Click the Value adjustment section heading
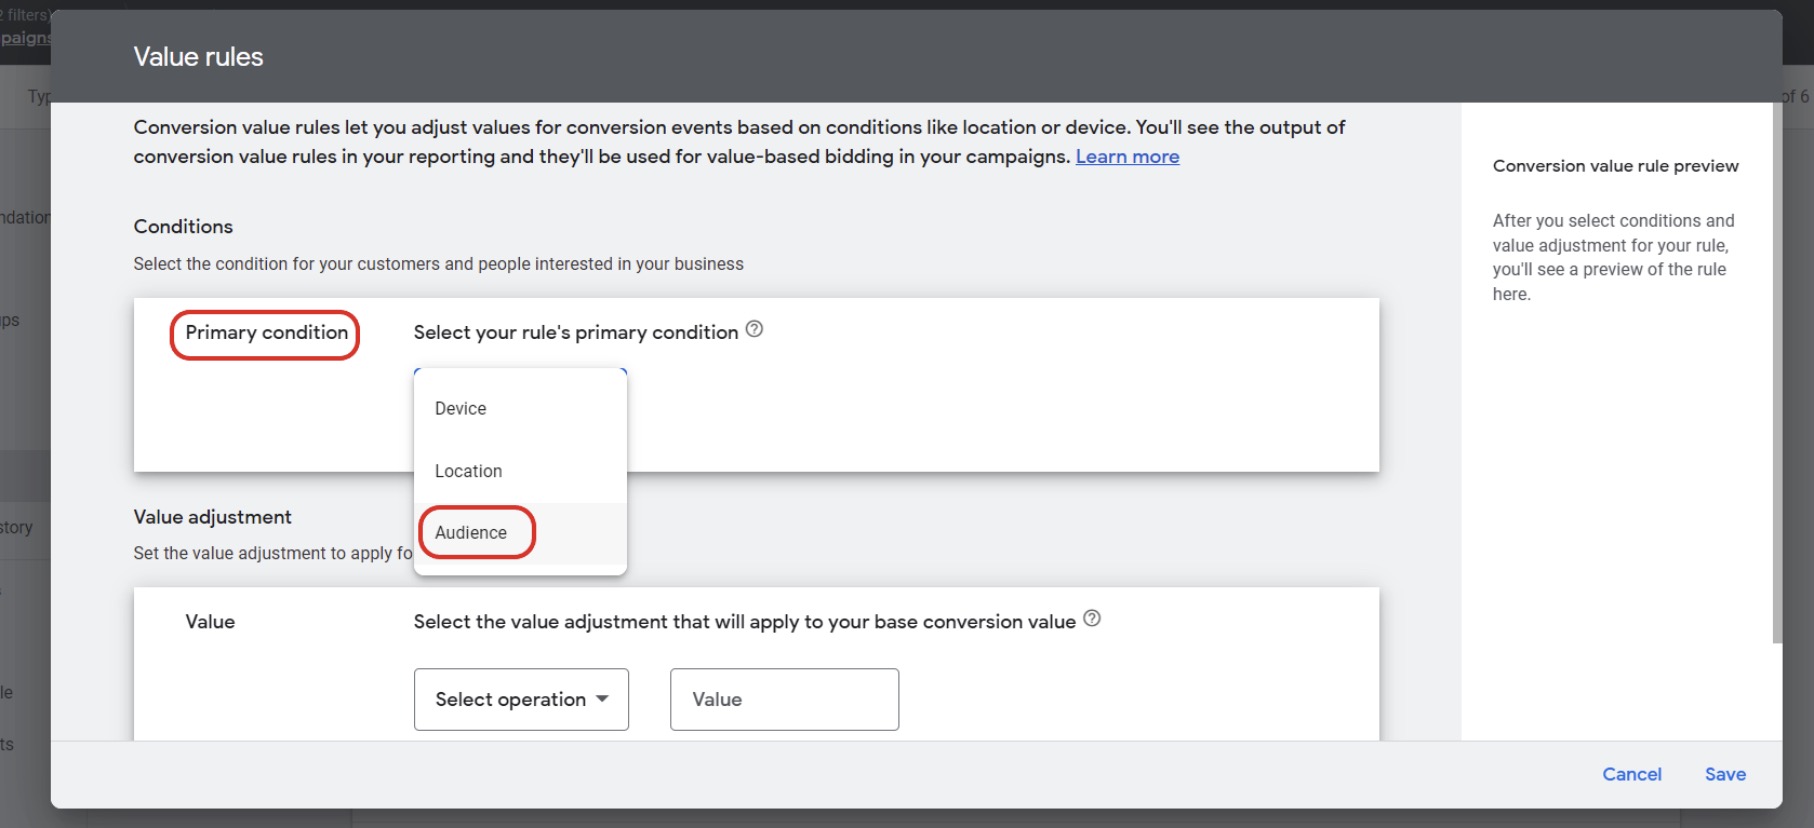This screenshot has width=1814, height=828. [213, 517]
